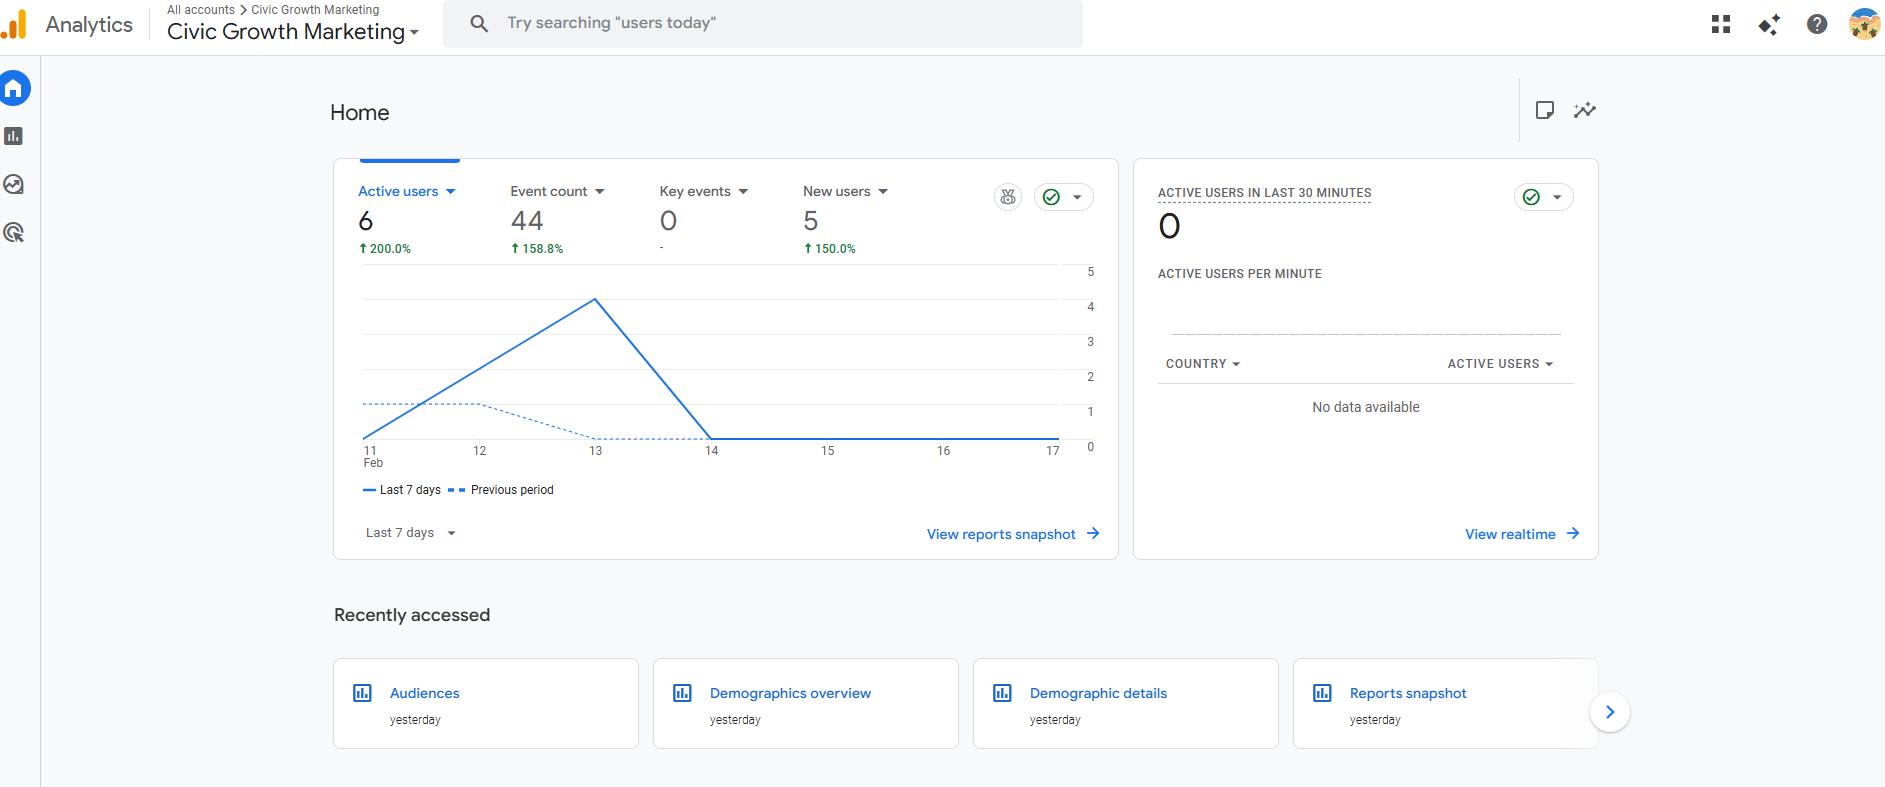1885x787 pixels.
Task: Click the Reports snapshot card icon
Action: pos(1322,693)
